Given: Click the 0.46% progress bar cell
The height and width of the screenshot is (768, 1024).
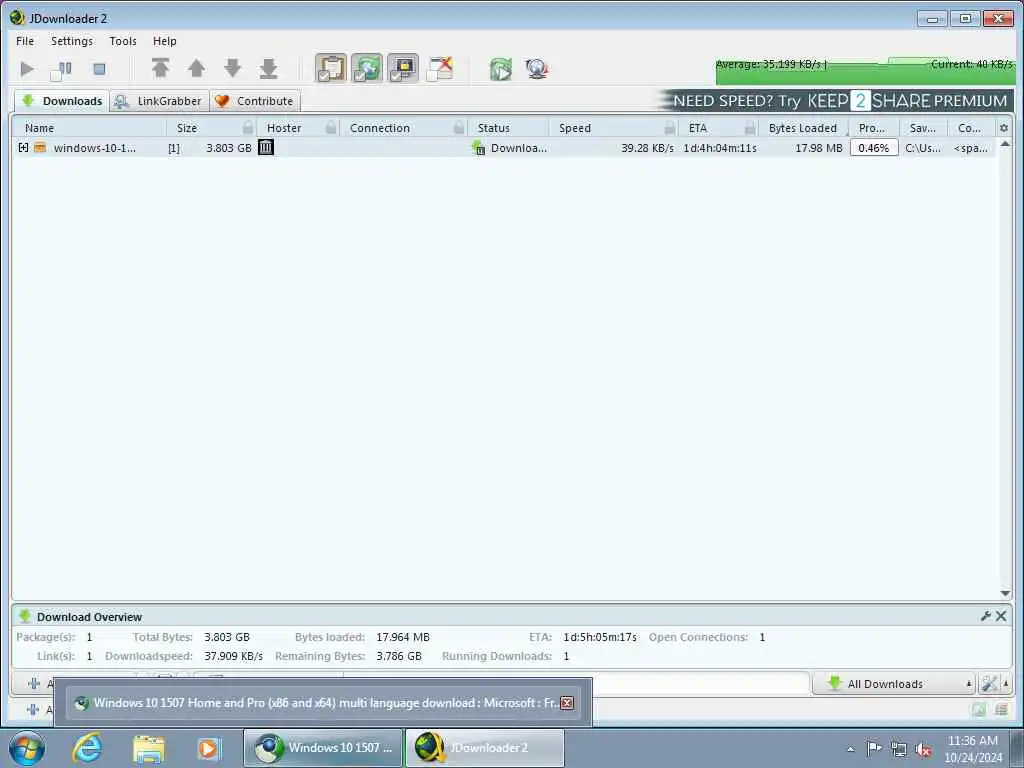Looking at the screenshot, I should pyautogui.click(x=874, y=148).
